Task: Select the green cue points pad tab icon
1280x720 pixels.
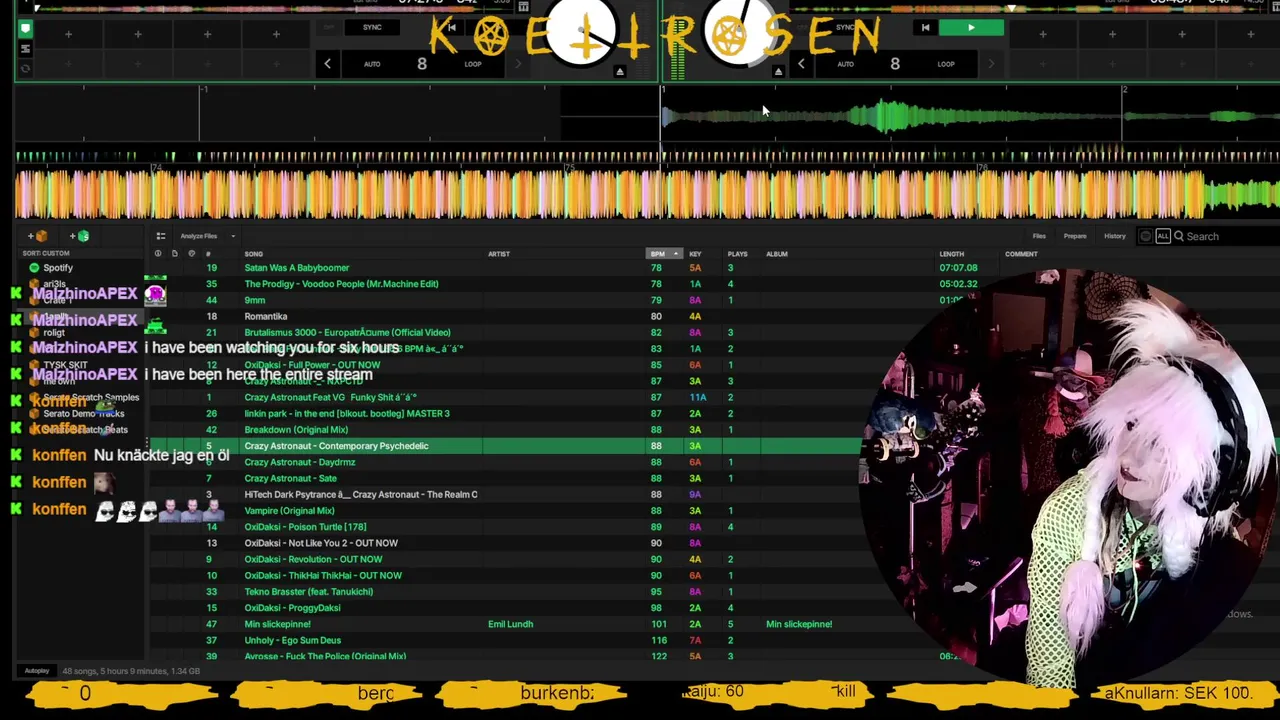Action: click(x=26, y=29)
